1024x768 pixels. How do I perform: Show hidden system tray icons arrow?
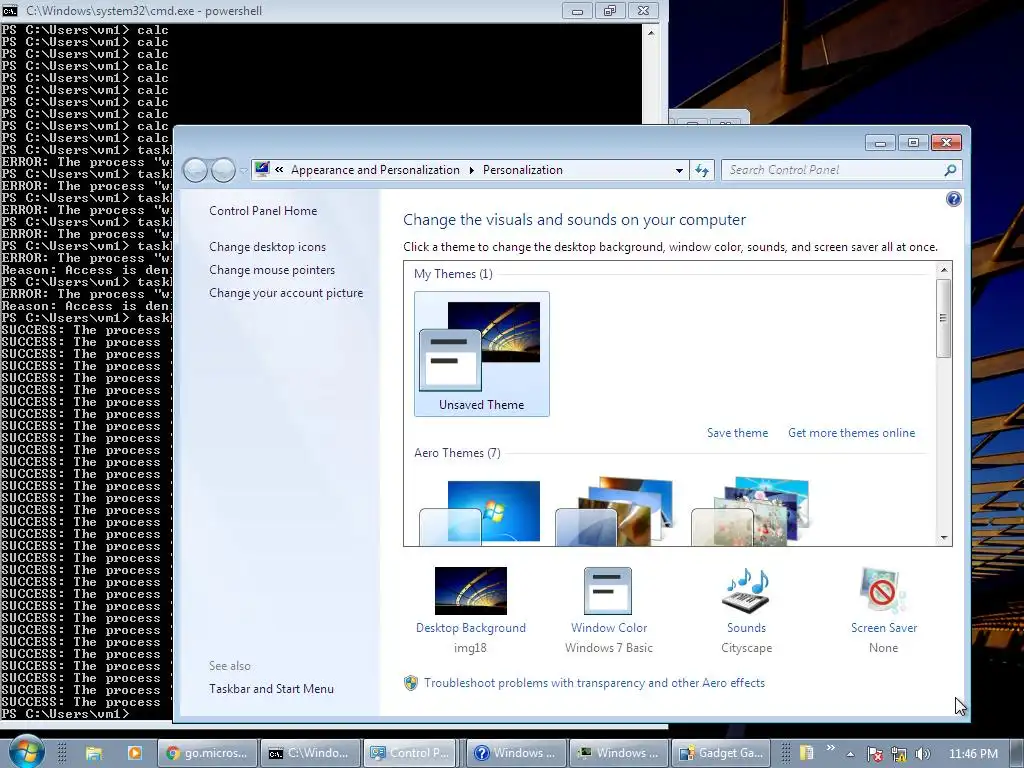click(850, 754)
